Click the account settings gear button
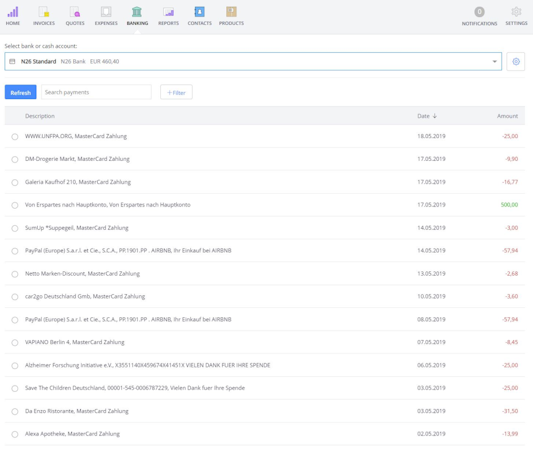 516,62
